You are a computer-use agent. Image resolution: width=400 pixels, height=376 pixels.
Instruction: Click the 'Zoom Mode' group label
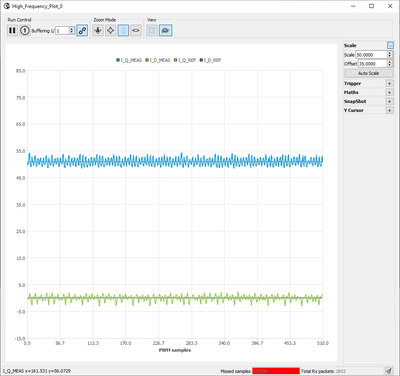(105, 20)
